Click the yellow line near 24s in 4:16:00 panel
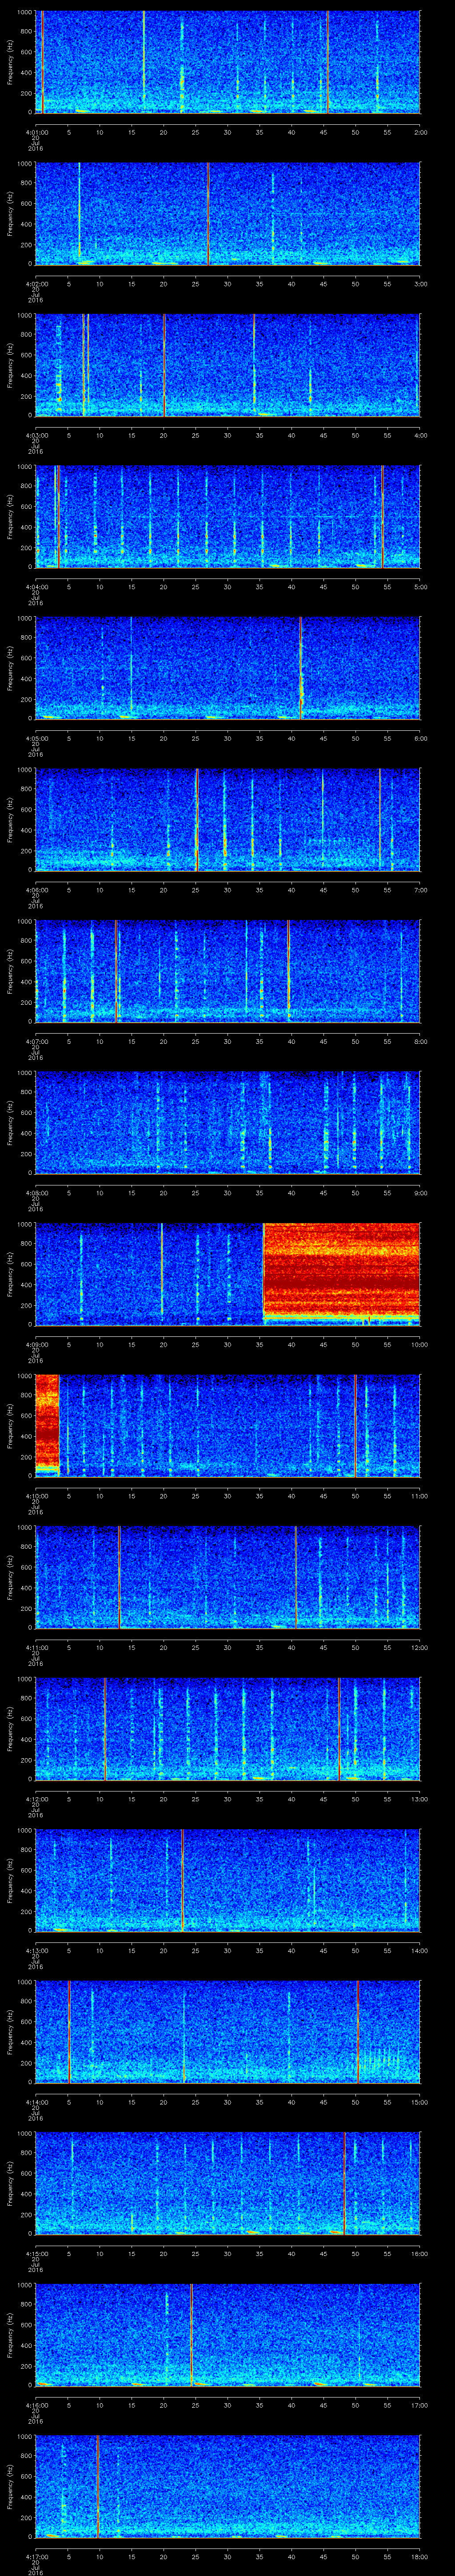Viewport: 455px width, 2576px height. [x=191, y=2334]
